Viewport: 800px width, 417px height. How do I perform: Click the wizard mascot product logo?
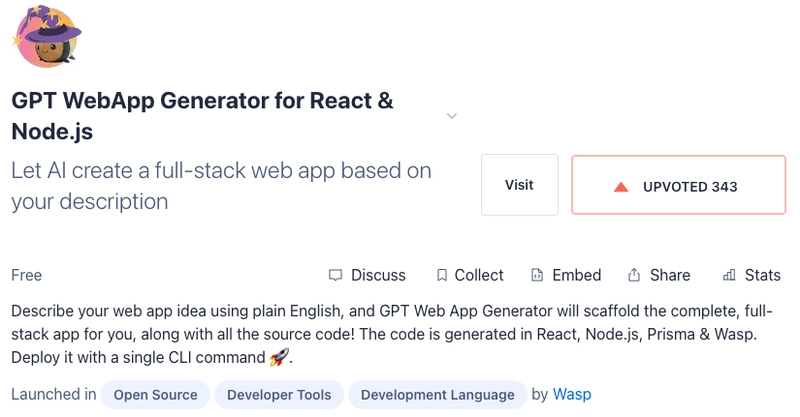47,37
